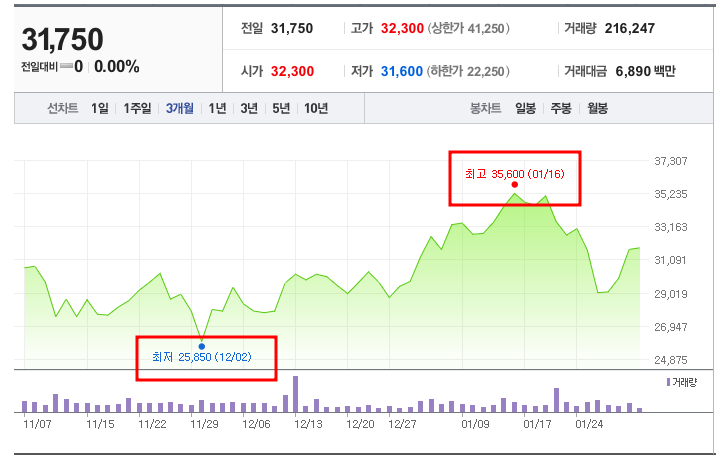Click 전일 value 31,750 in top row
The image size is (716, 455).
point(292,28)
